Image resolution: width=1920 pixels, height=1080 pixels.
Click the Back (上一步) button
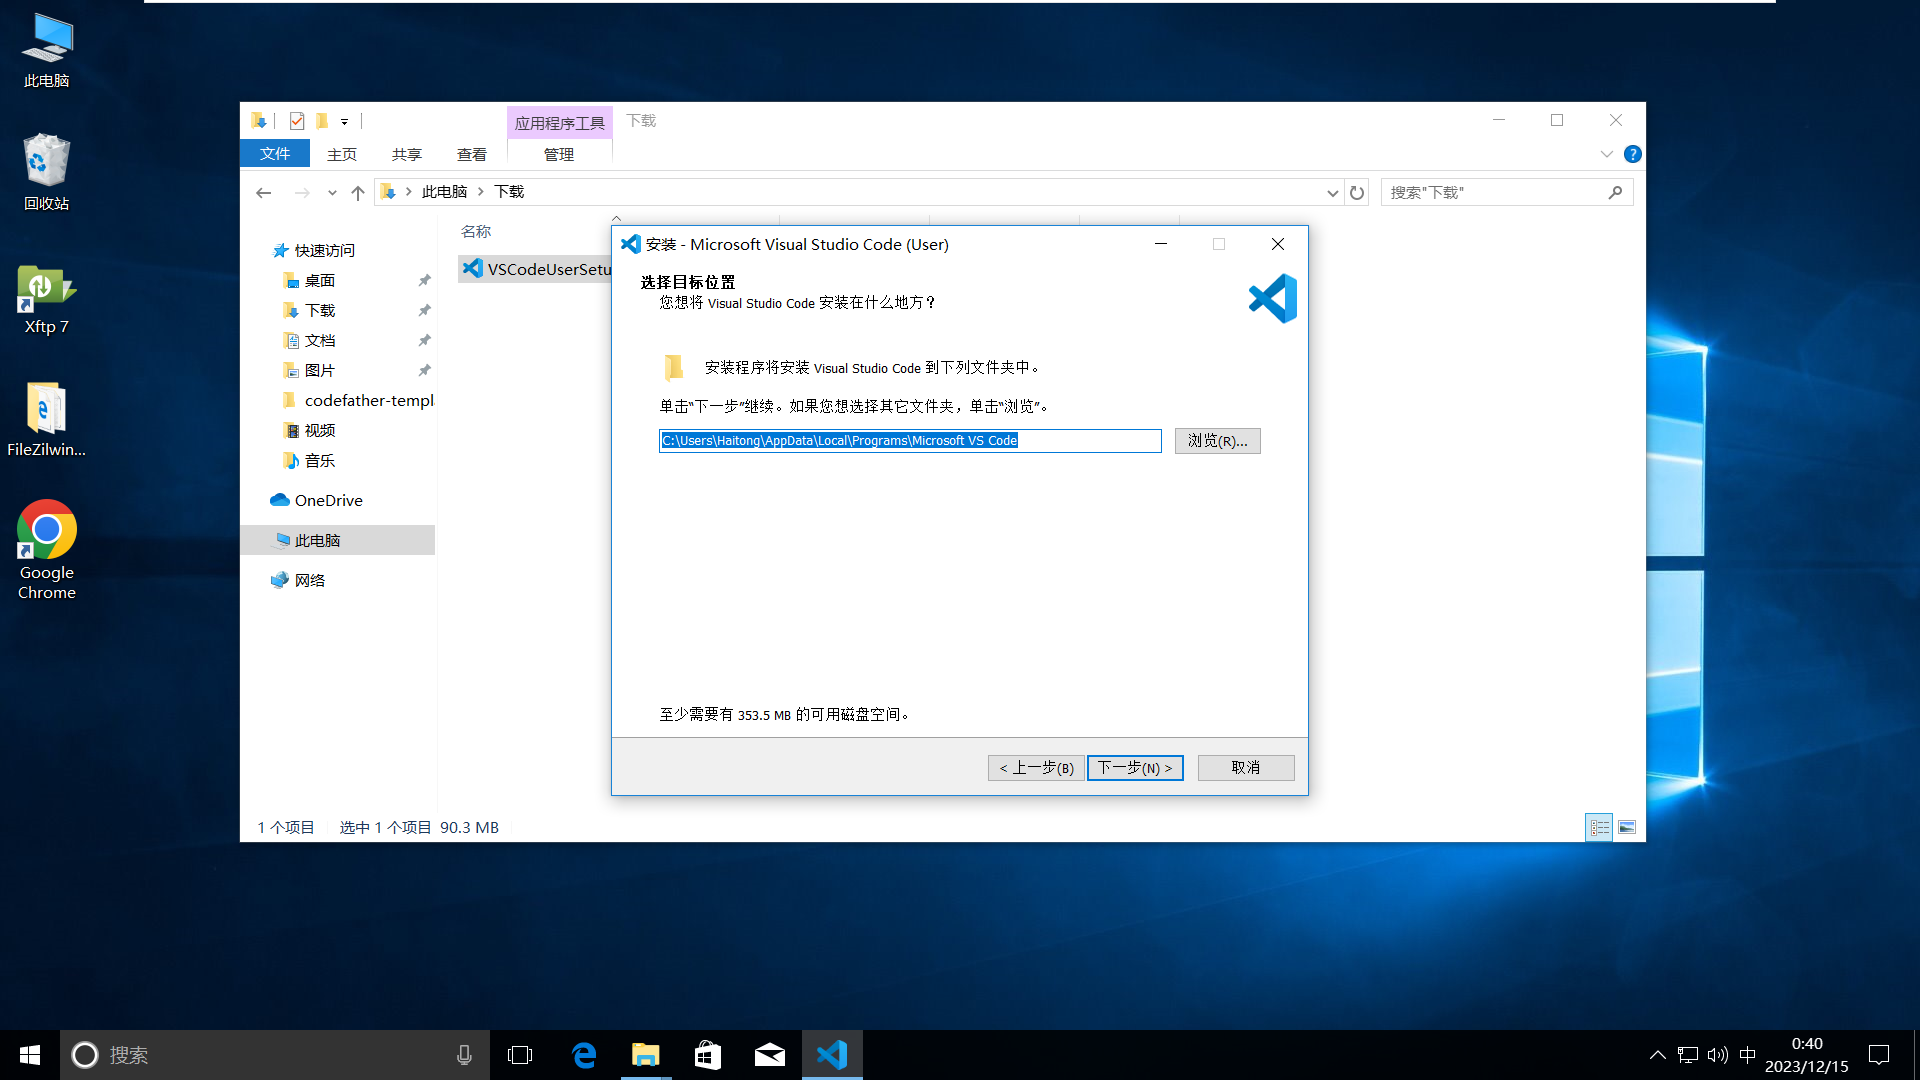point(1036,768)
